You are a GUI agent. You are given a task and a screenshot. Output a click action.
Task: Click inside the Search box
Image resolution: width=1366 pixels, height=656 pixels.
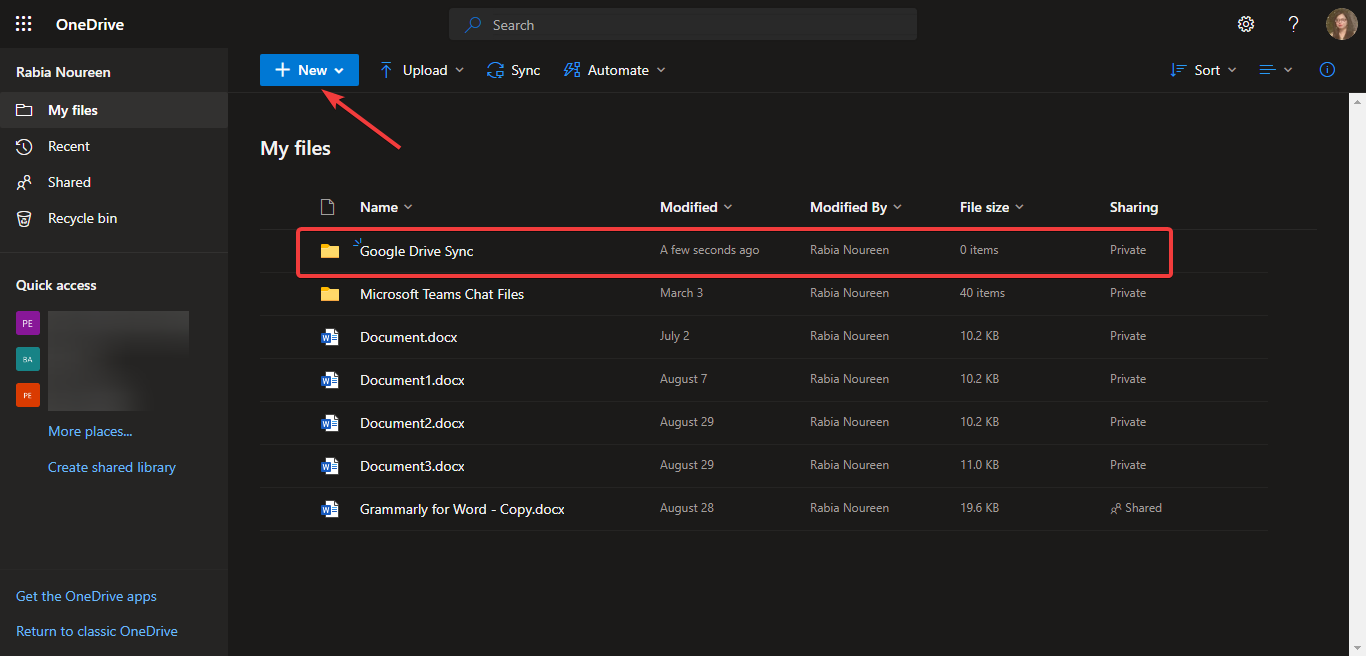tap(683, 24)
